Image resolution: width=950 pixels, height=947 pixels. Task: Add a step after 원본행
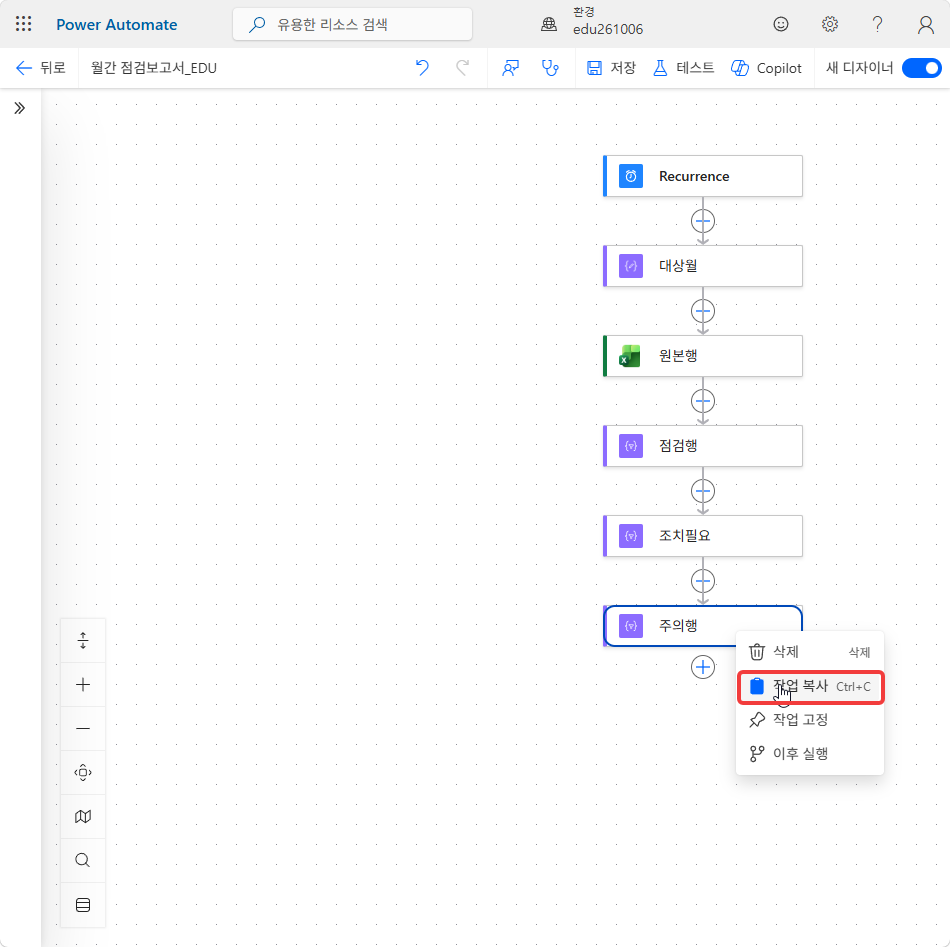[x=703, y=401]
